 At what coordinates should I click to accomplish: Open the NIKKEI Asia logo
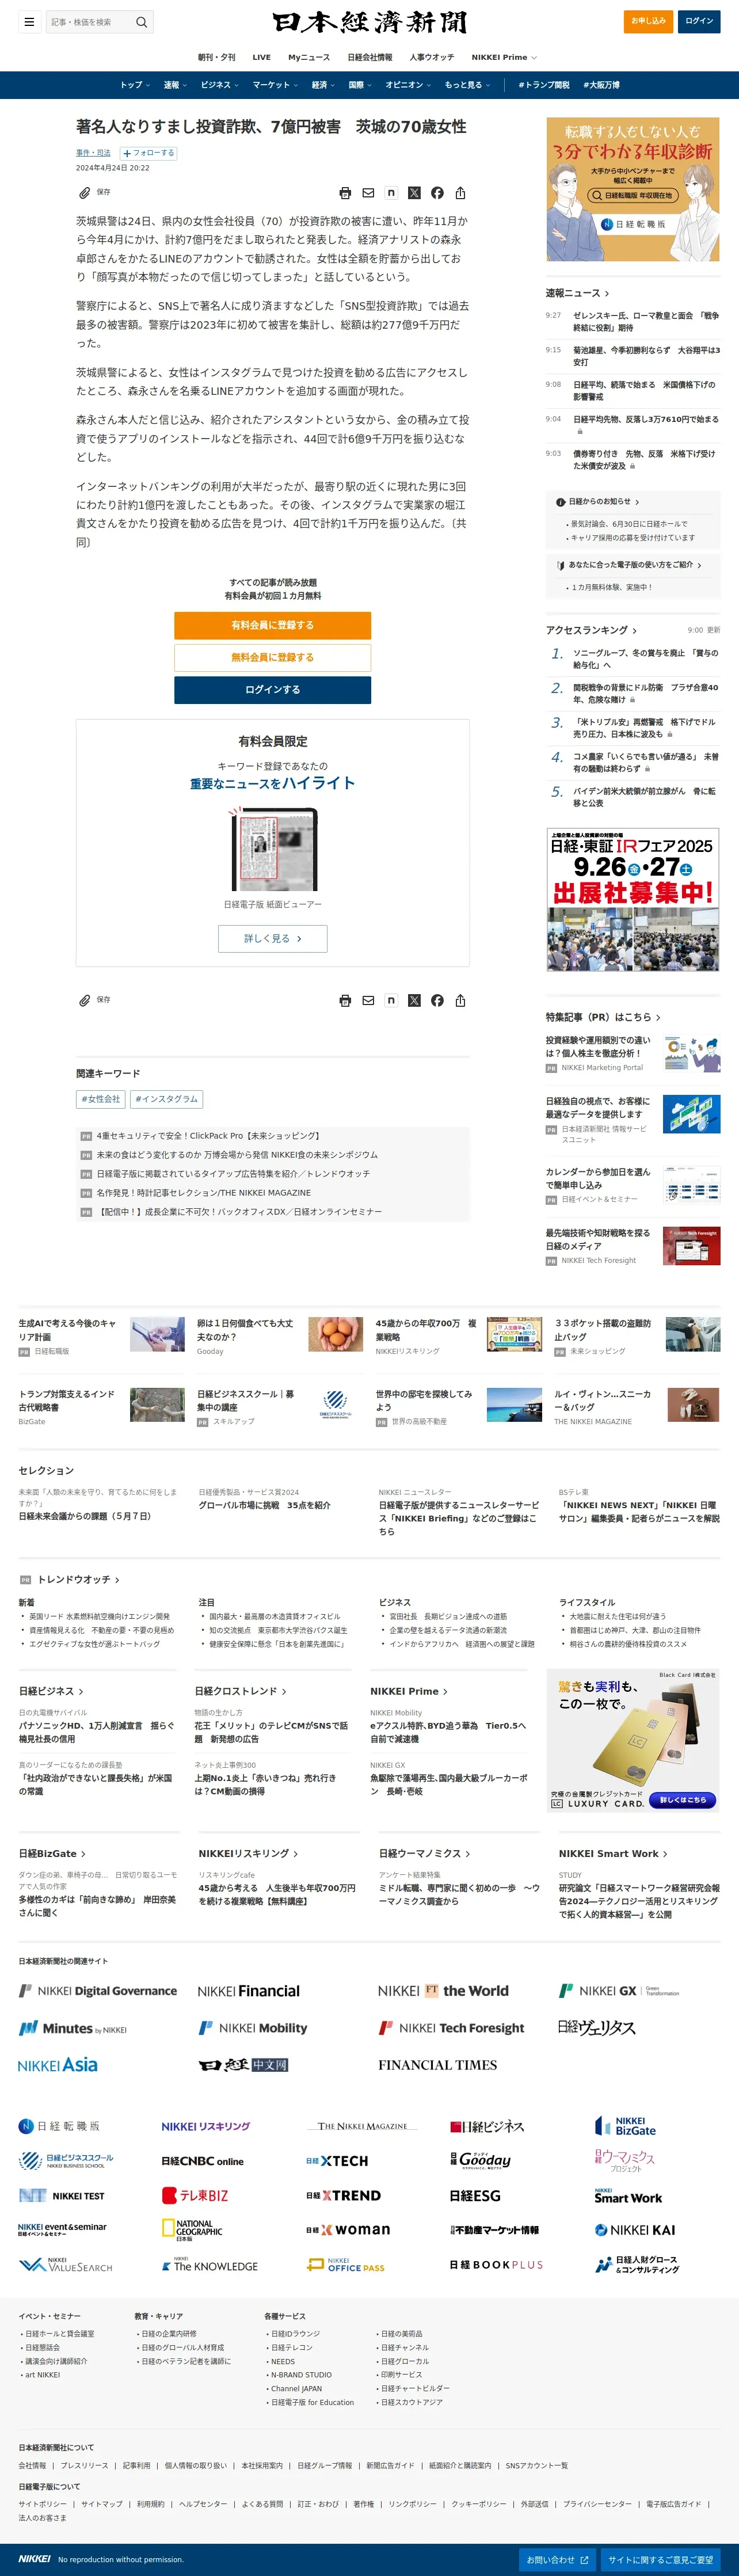pyautogui.click(x=58, y=2065)
